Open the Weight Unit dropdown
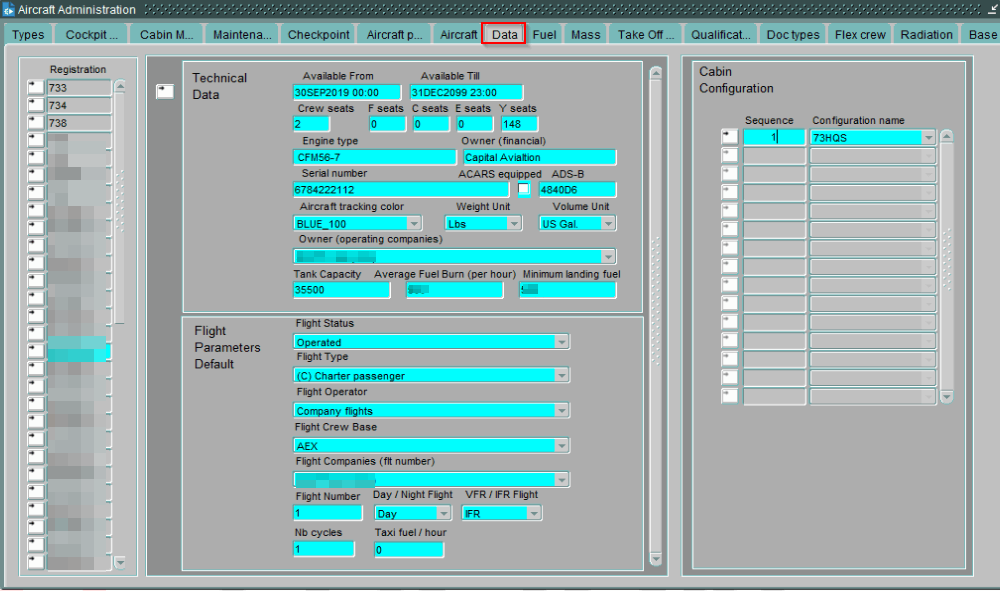 point(514,223)
